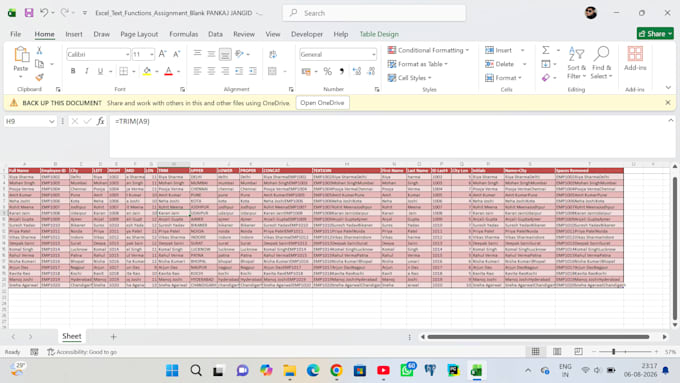Click the Share button
Image resolution: width=680 pixels, height=383 pixels.
tap(655, 33)
